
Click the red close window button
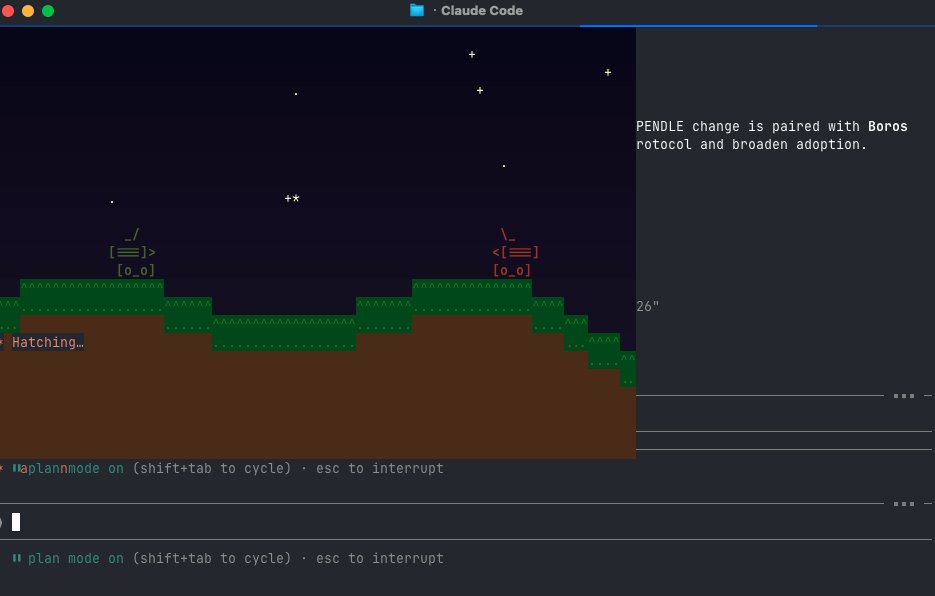7,11
